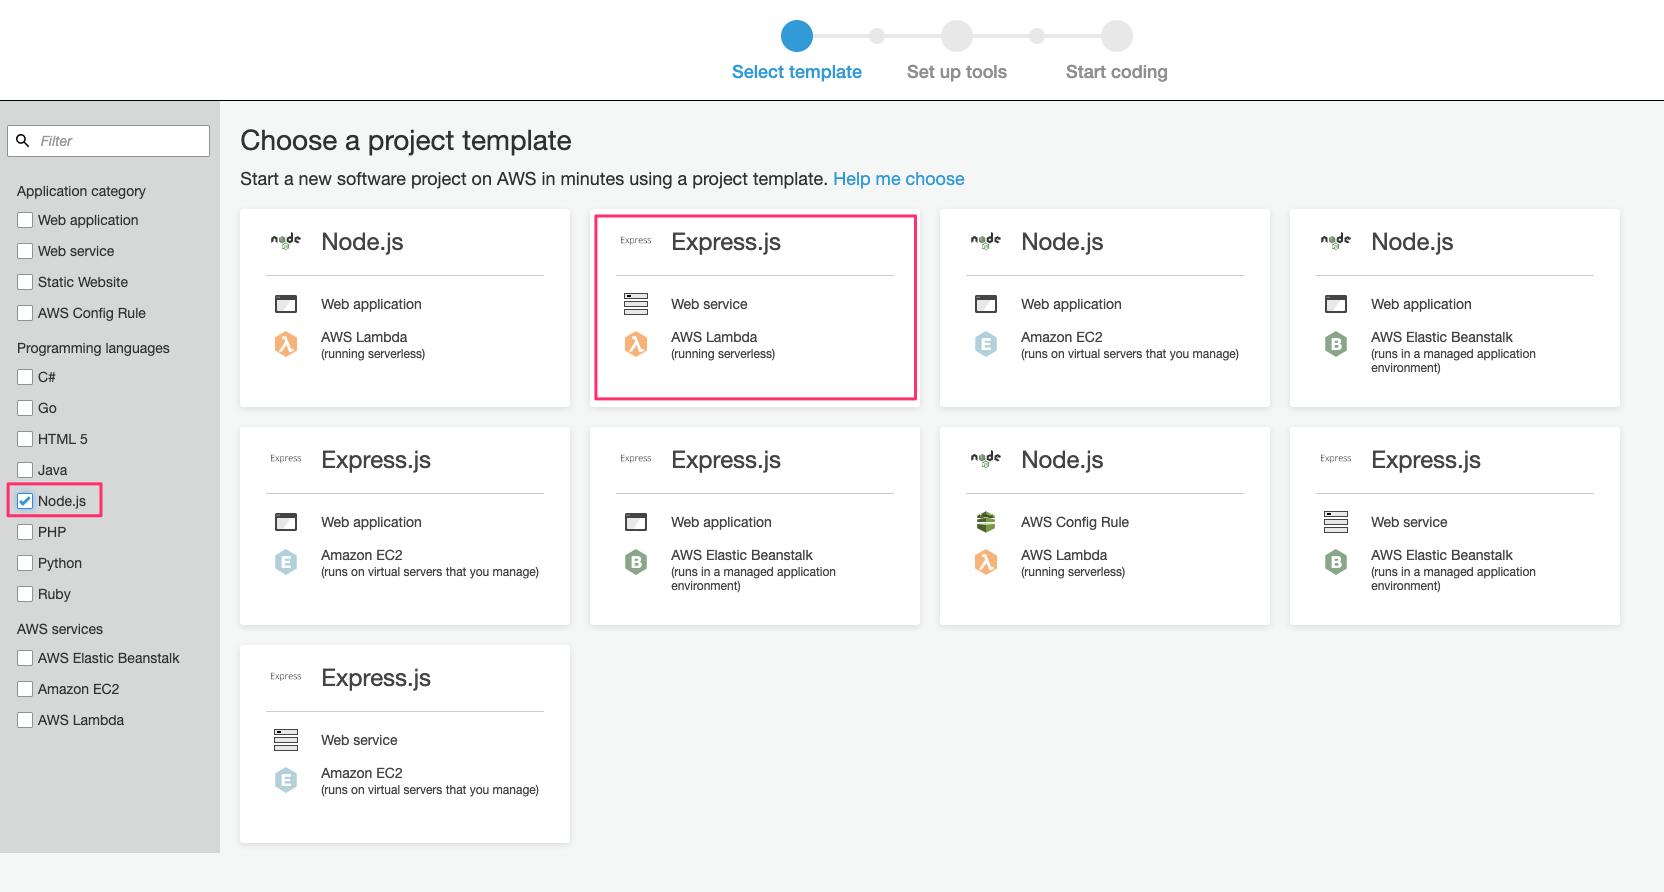Click the Filter search input field
Viewport: 1664px width, 892px height.
(108, 141)
